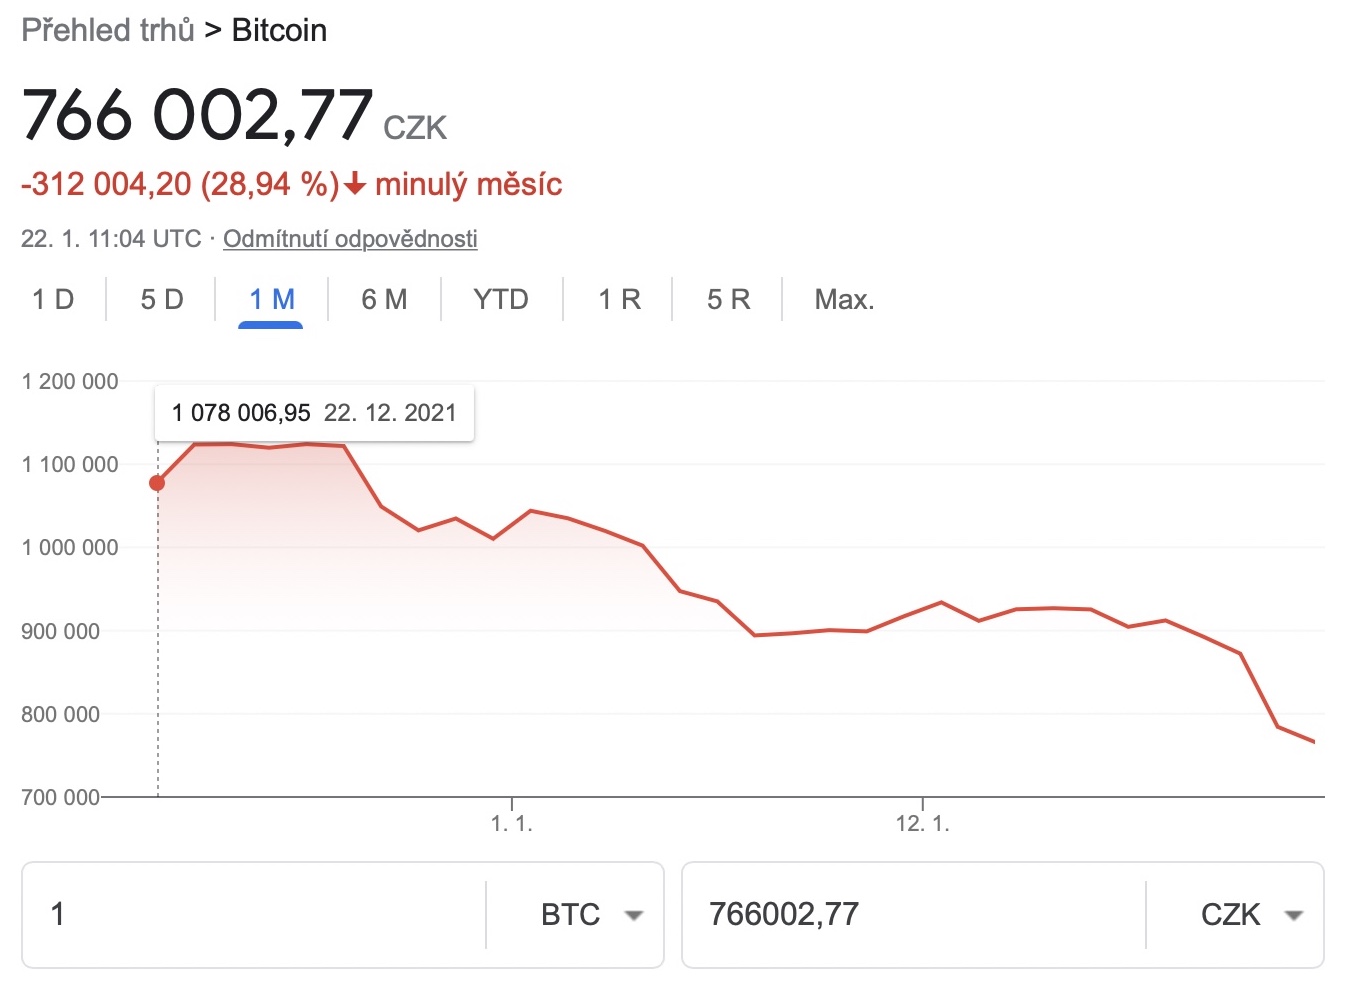Click the CZK converted amount field
This screenshot has width=1362, height=988.
[912, 915]
